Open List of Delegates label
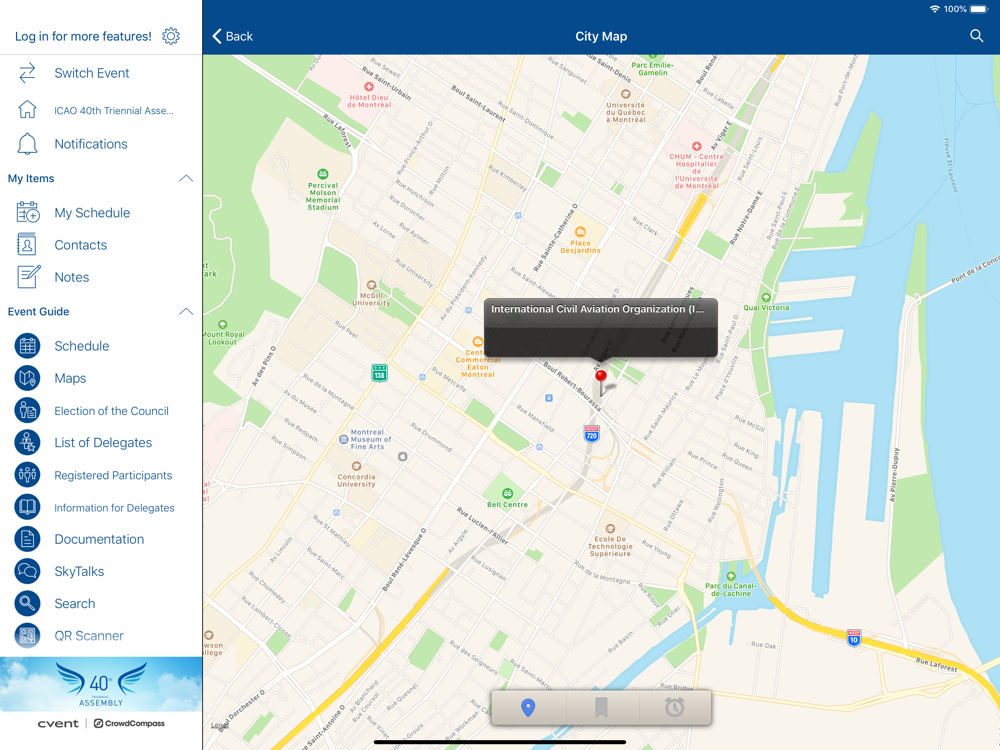This screenshot has height=750, width=1000. (x=103, y=443)
